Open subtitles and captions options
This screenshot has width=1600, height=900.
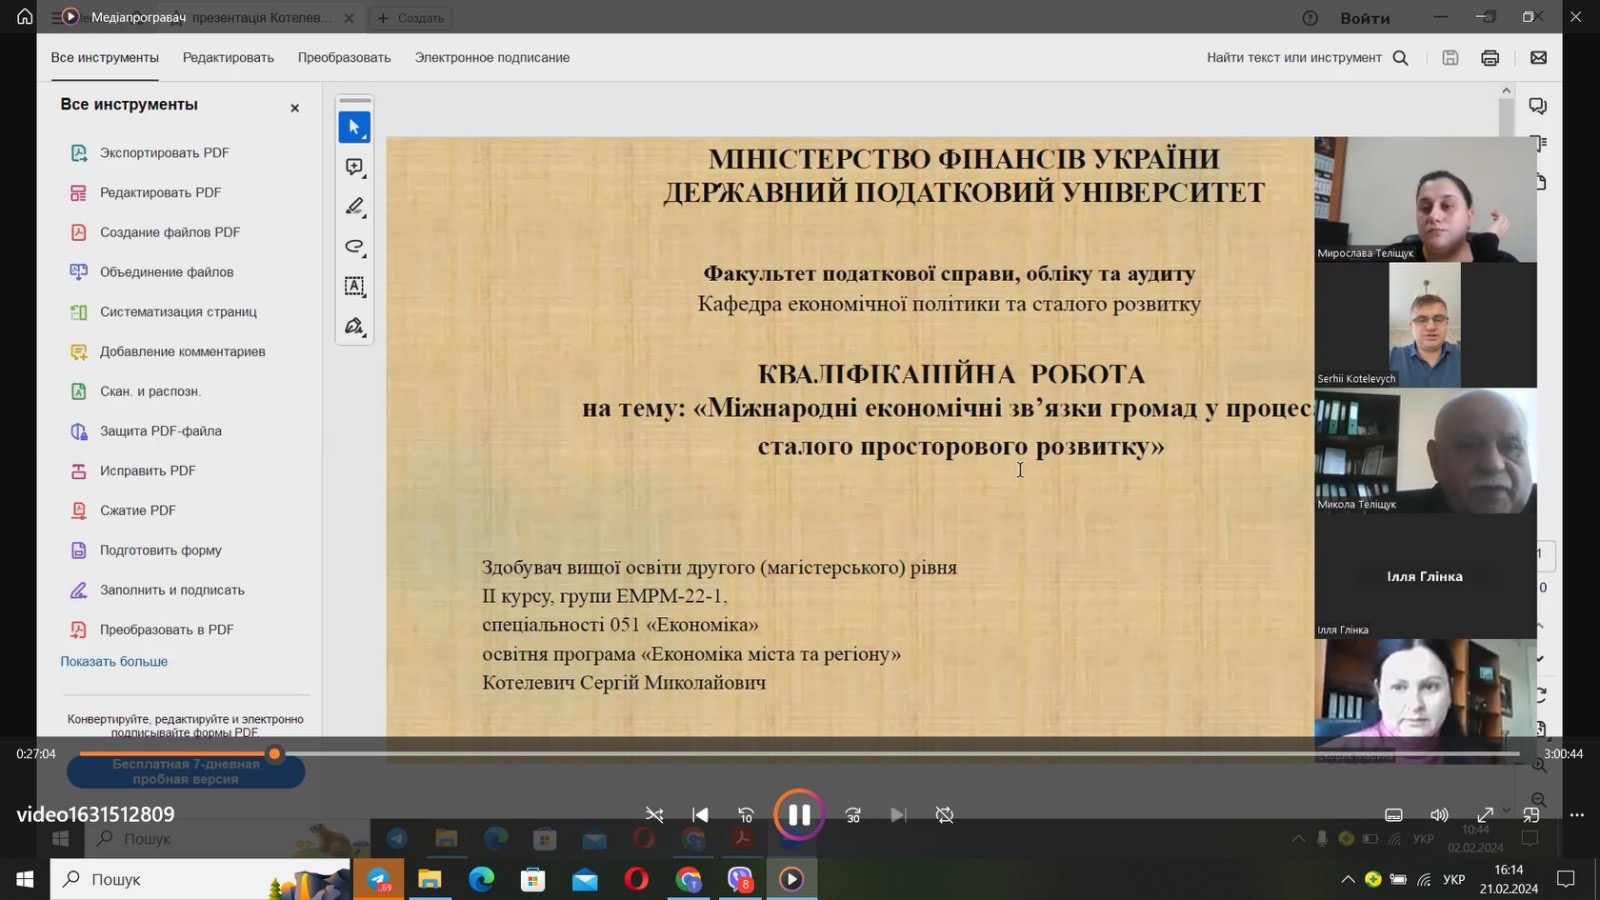1393,815
